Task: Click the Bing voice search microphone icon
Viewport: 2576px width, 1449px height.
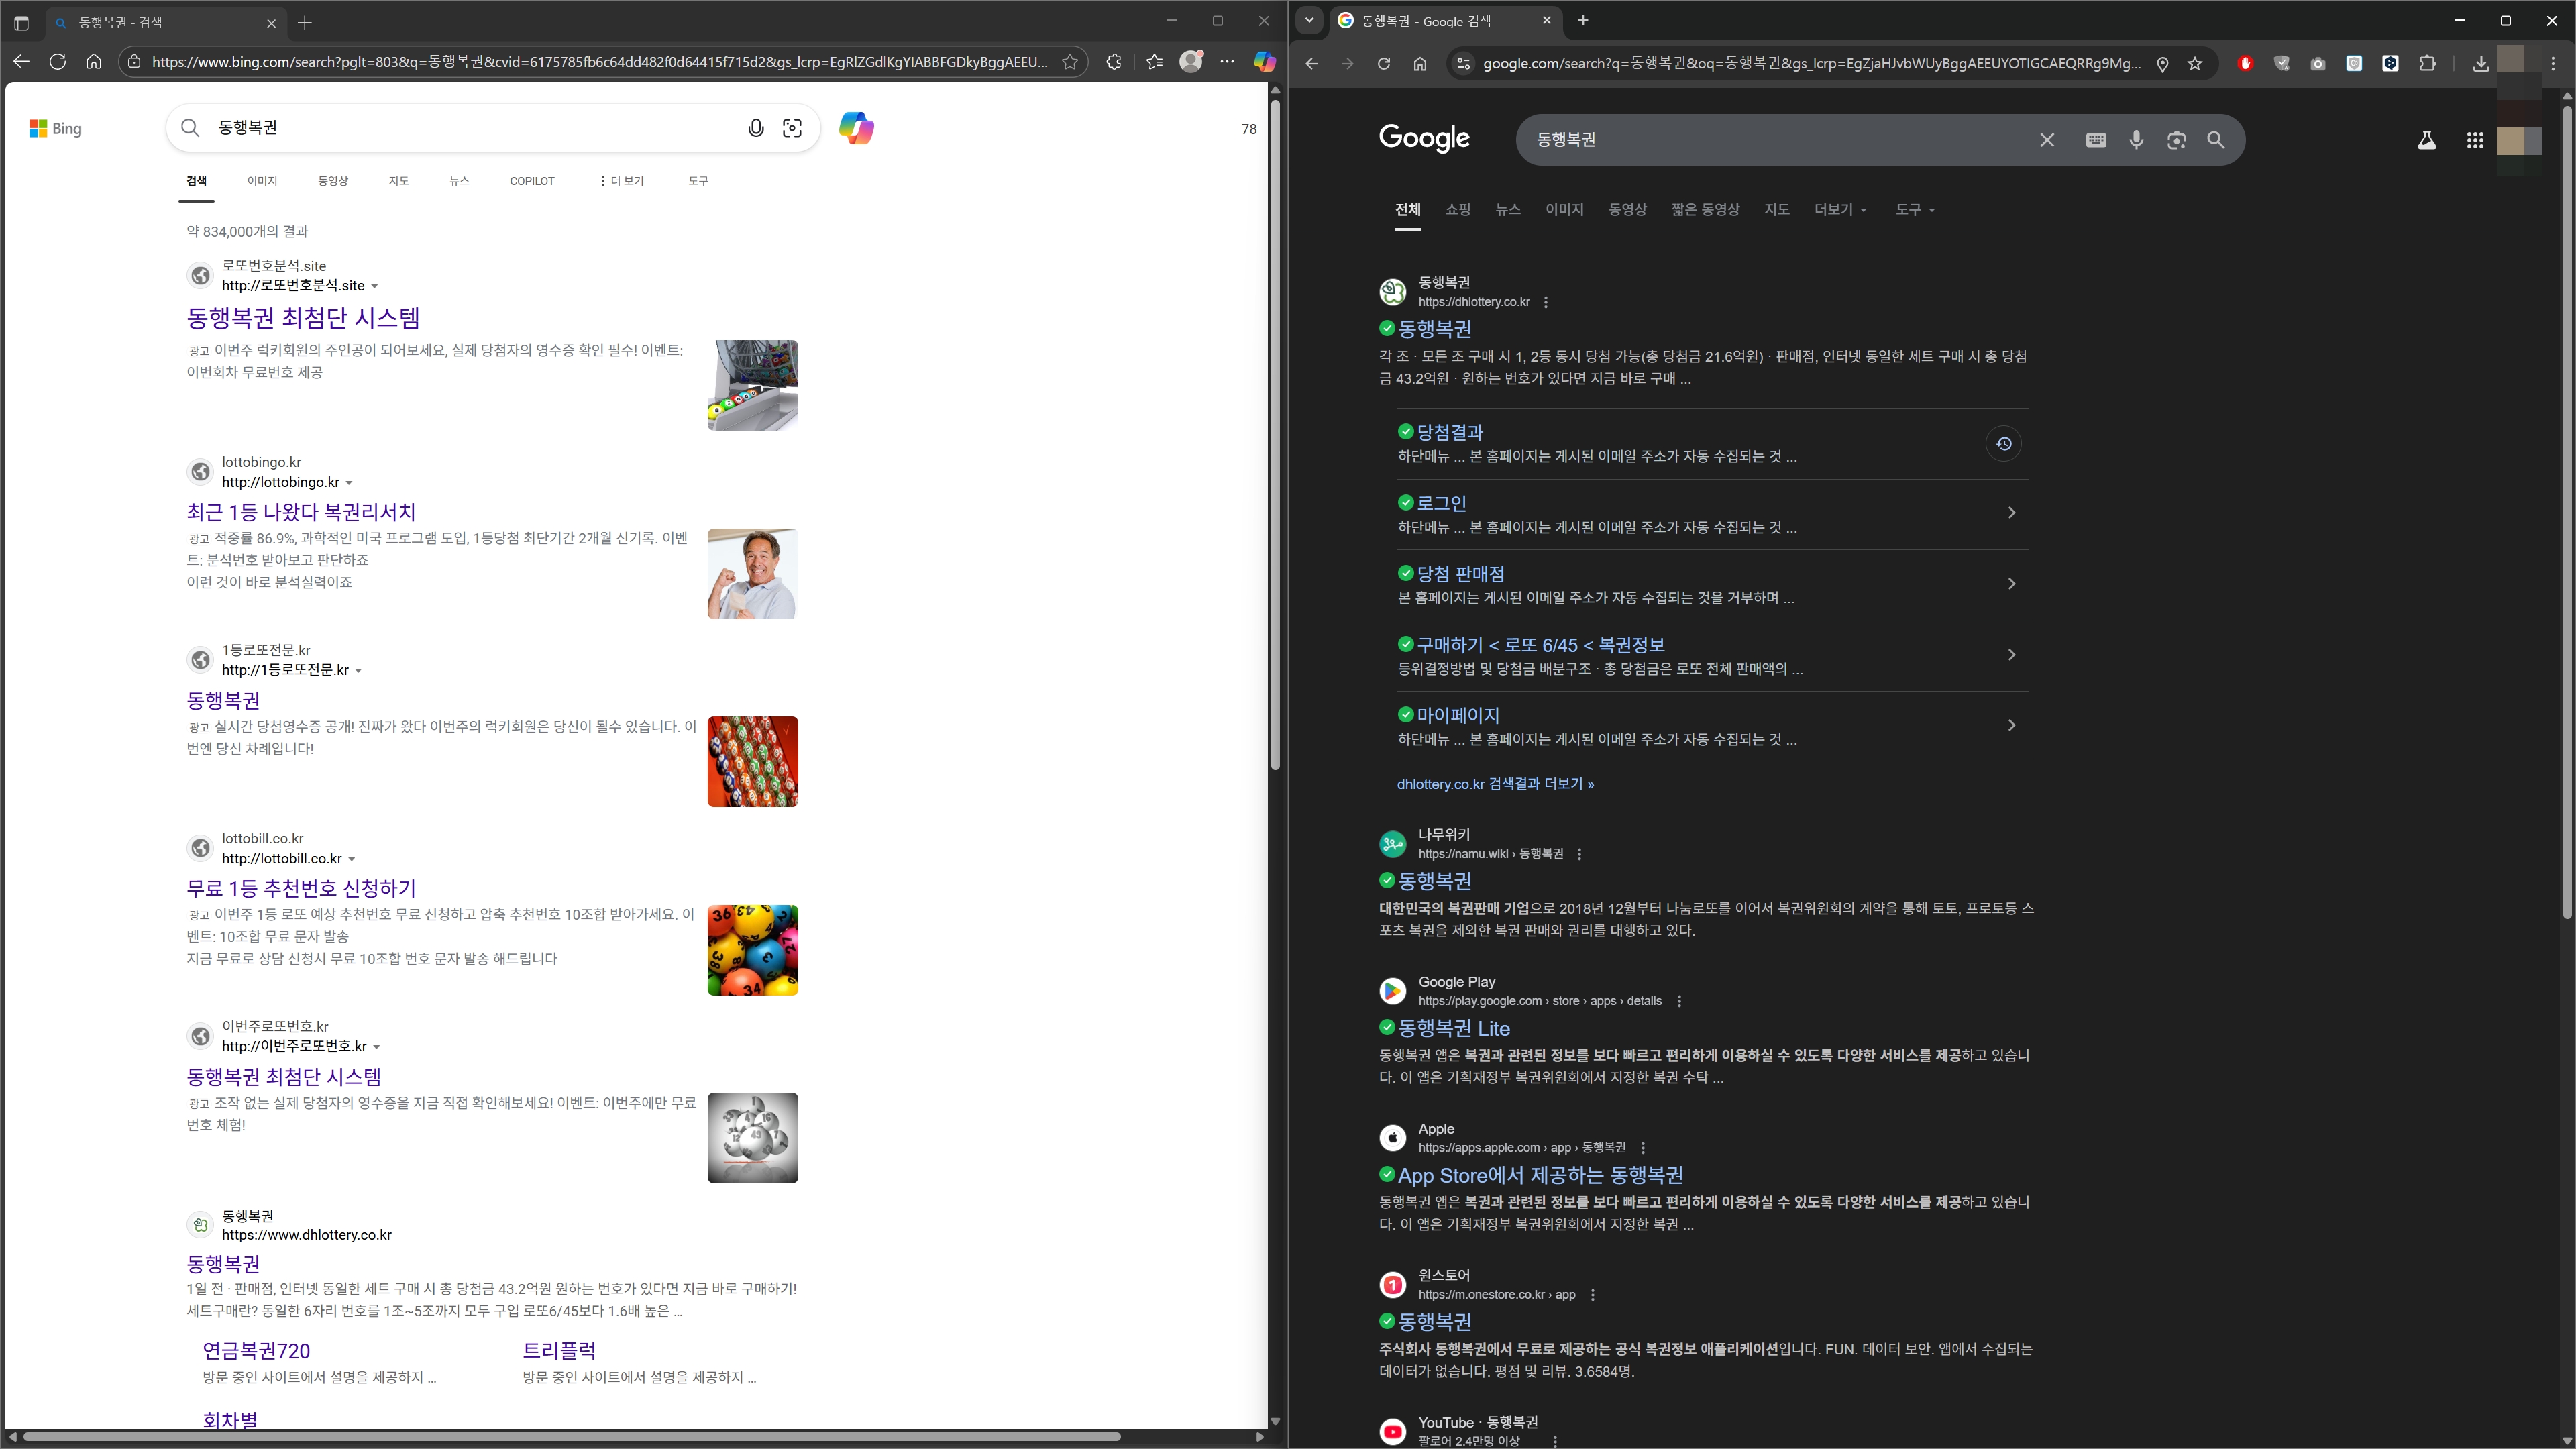Action: click(756, 128)
